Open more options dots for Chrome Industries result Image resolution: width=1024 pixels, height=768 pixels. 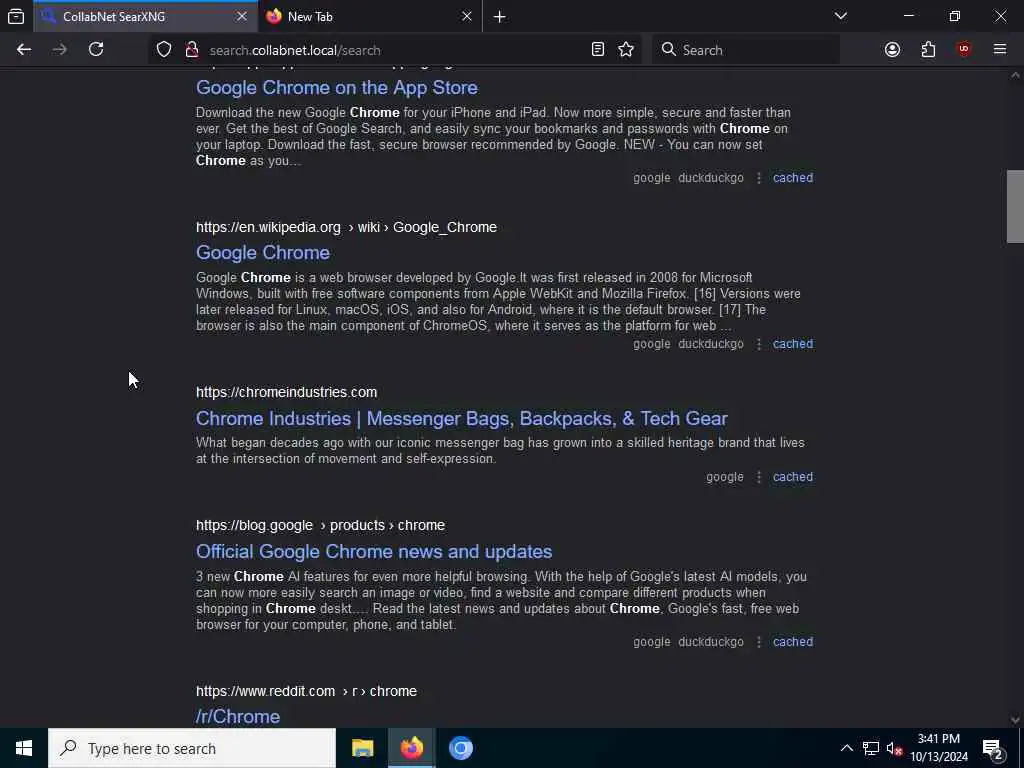(758, 477)
